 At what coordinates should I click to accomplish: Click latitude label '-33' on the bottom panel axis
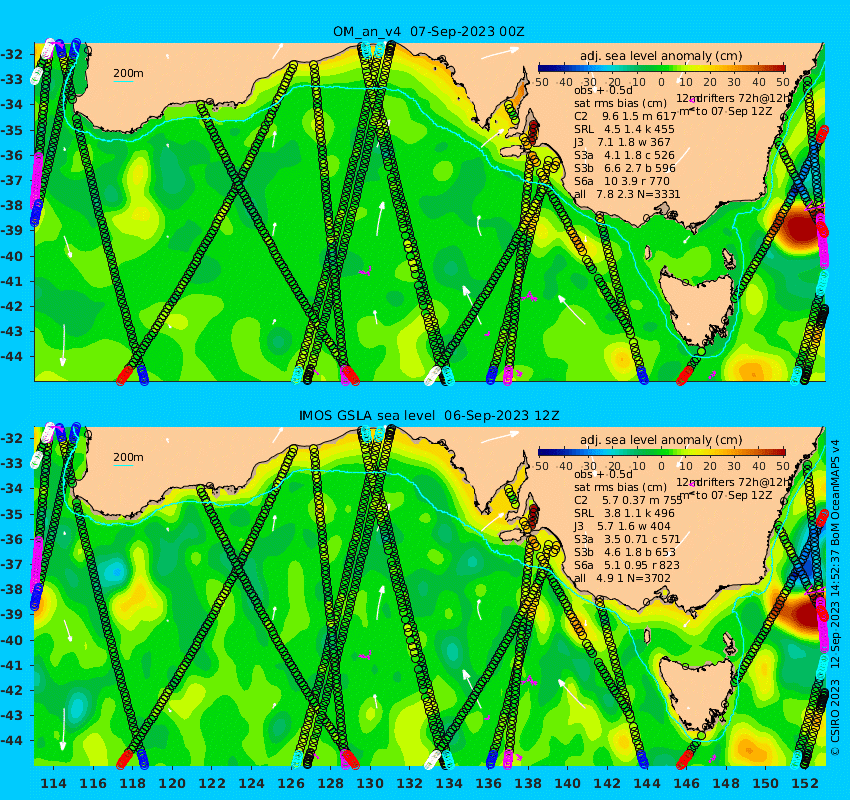click(11, 463)
